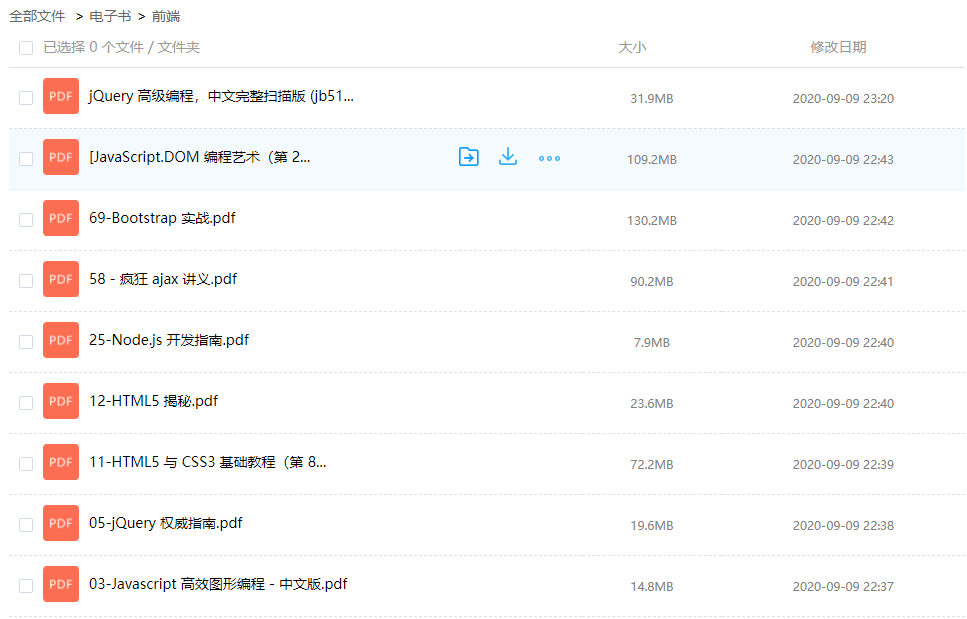Check the jQuery 高级编程 file checkbox
967x619 pixels.
coord(26,98)
